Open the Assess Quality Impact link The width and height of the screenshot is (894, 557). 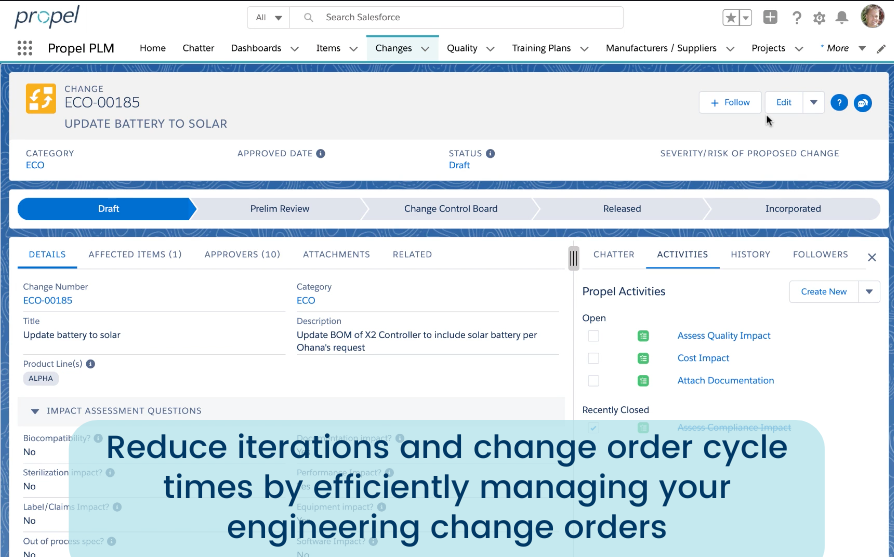pyautogui.click(x=724, y=336)
